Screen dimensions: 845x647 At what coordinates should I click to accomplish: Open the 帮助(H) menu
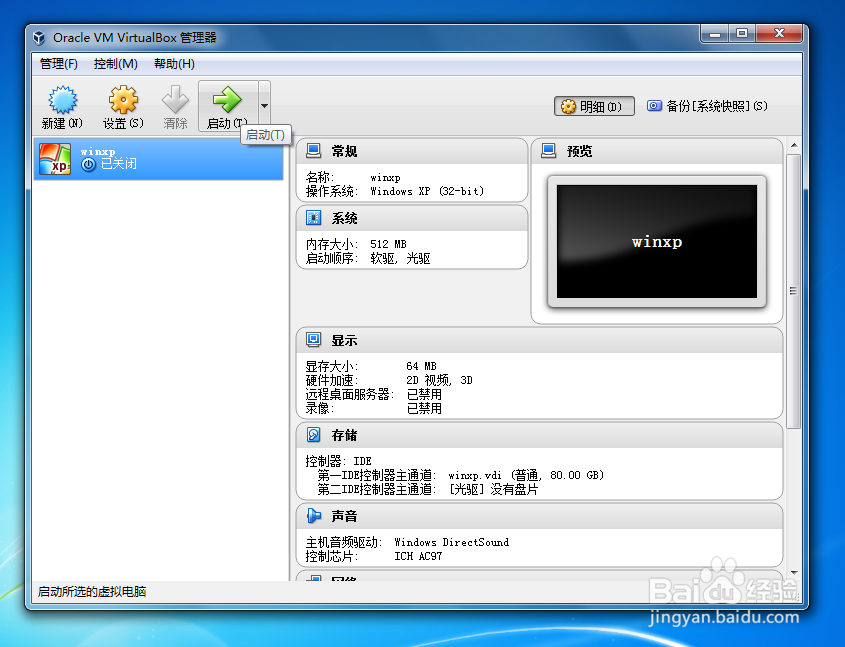(174, 64)
